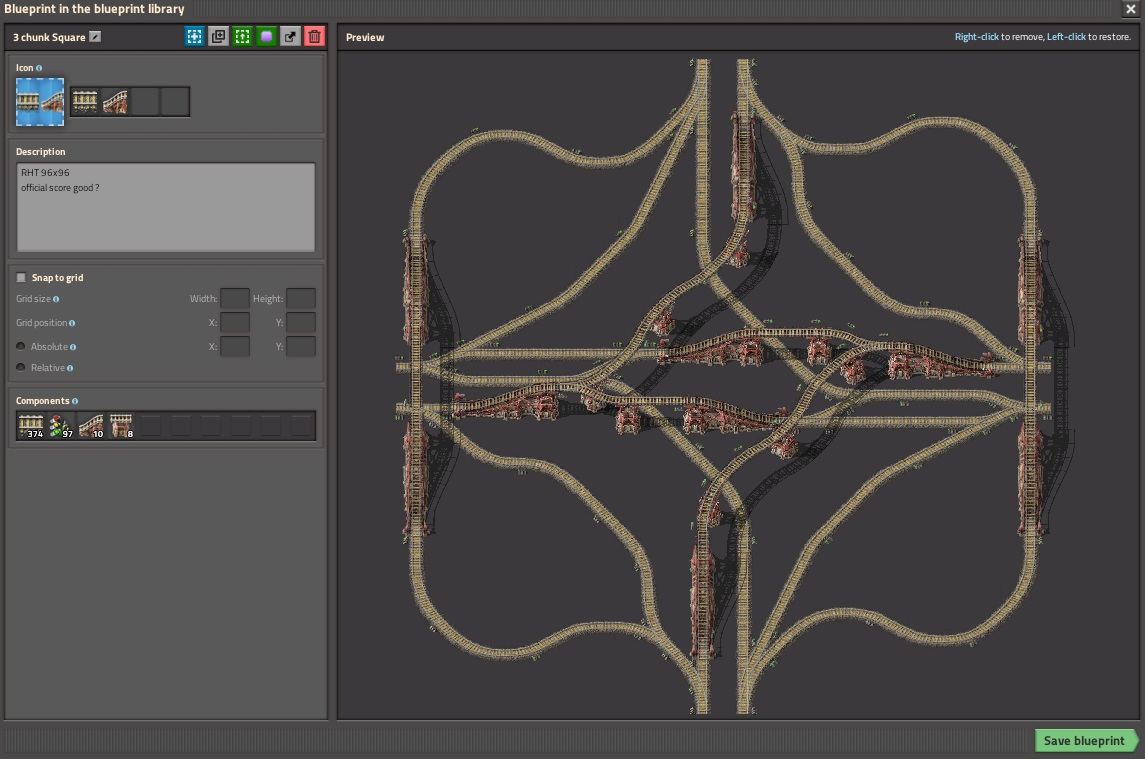The height and width of the screenshot is (759, 1145).
Task: Click the green dashed box with arrow icon
Action: [x=242, y=37]
